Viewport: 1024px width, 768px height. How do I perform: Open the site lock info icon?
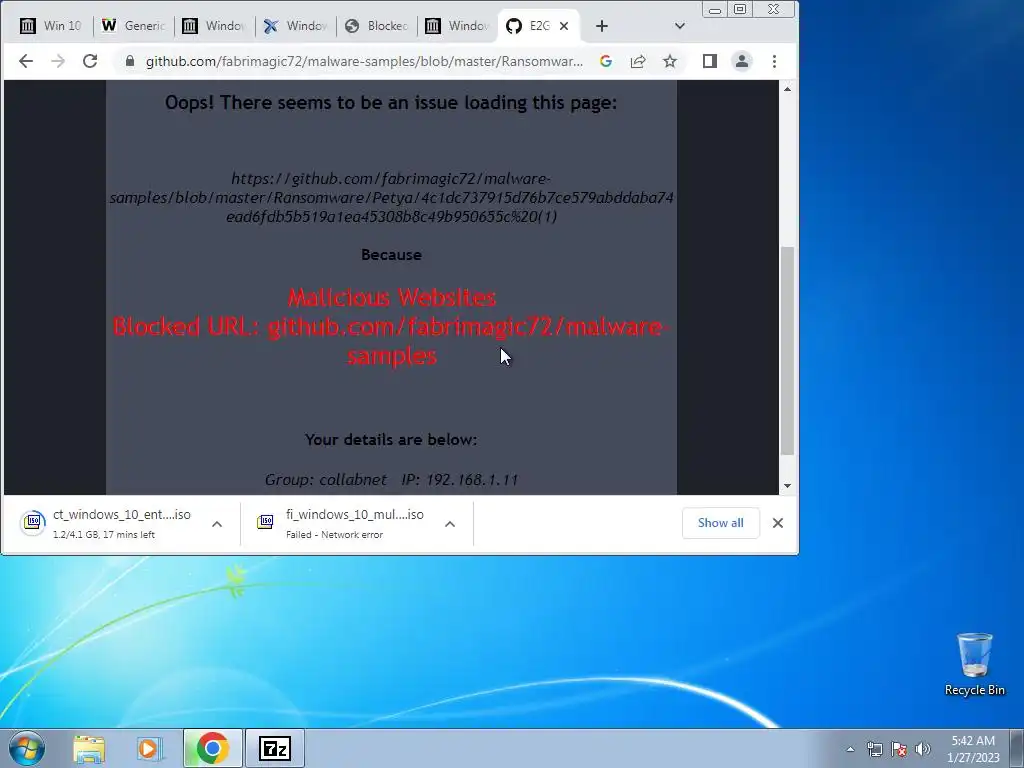click(x=130, y=61)
